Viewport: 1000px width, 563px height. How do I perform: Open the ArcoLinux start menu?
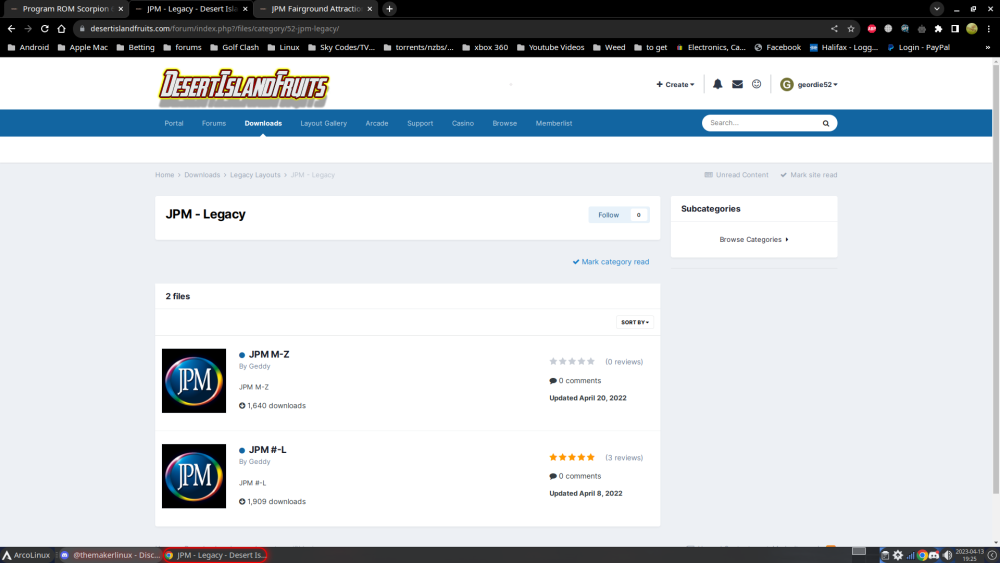tap(26, 555)
